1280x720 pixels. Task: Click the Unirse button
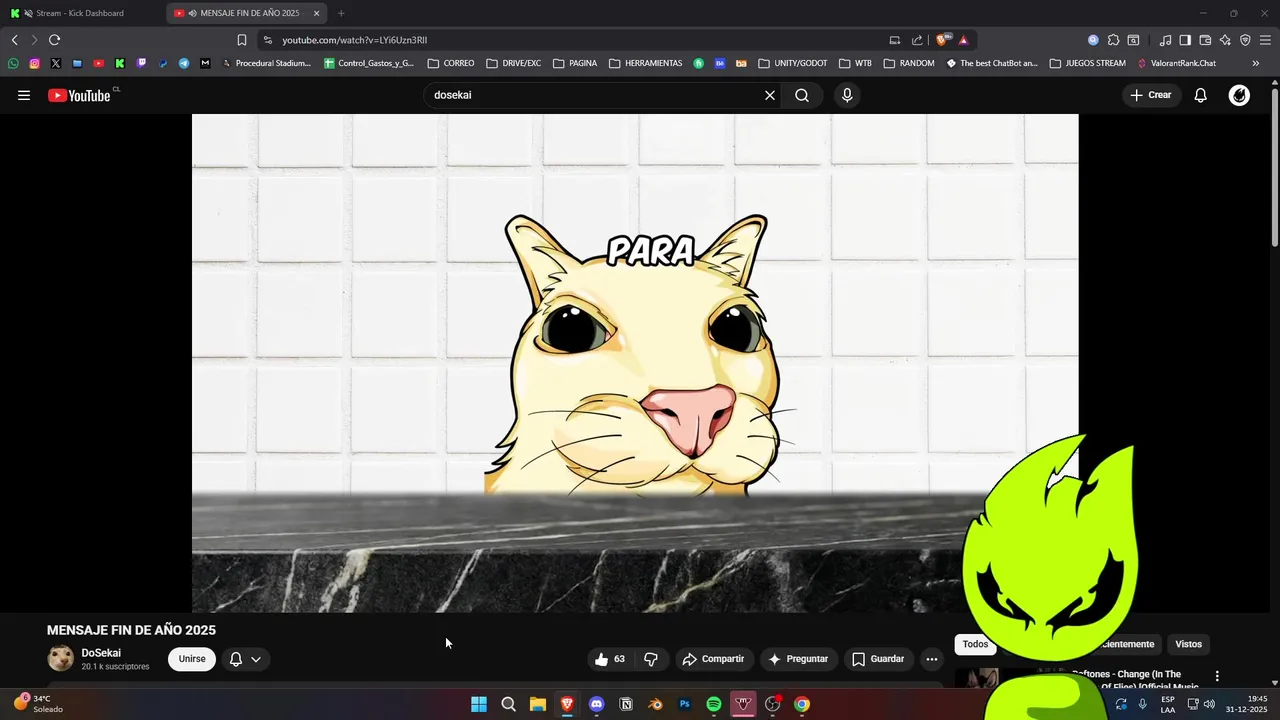coord(192,659)
